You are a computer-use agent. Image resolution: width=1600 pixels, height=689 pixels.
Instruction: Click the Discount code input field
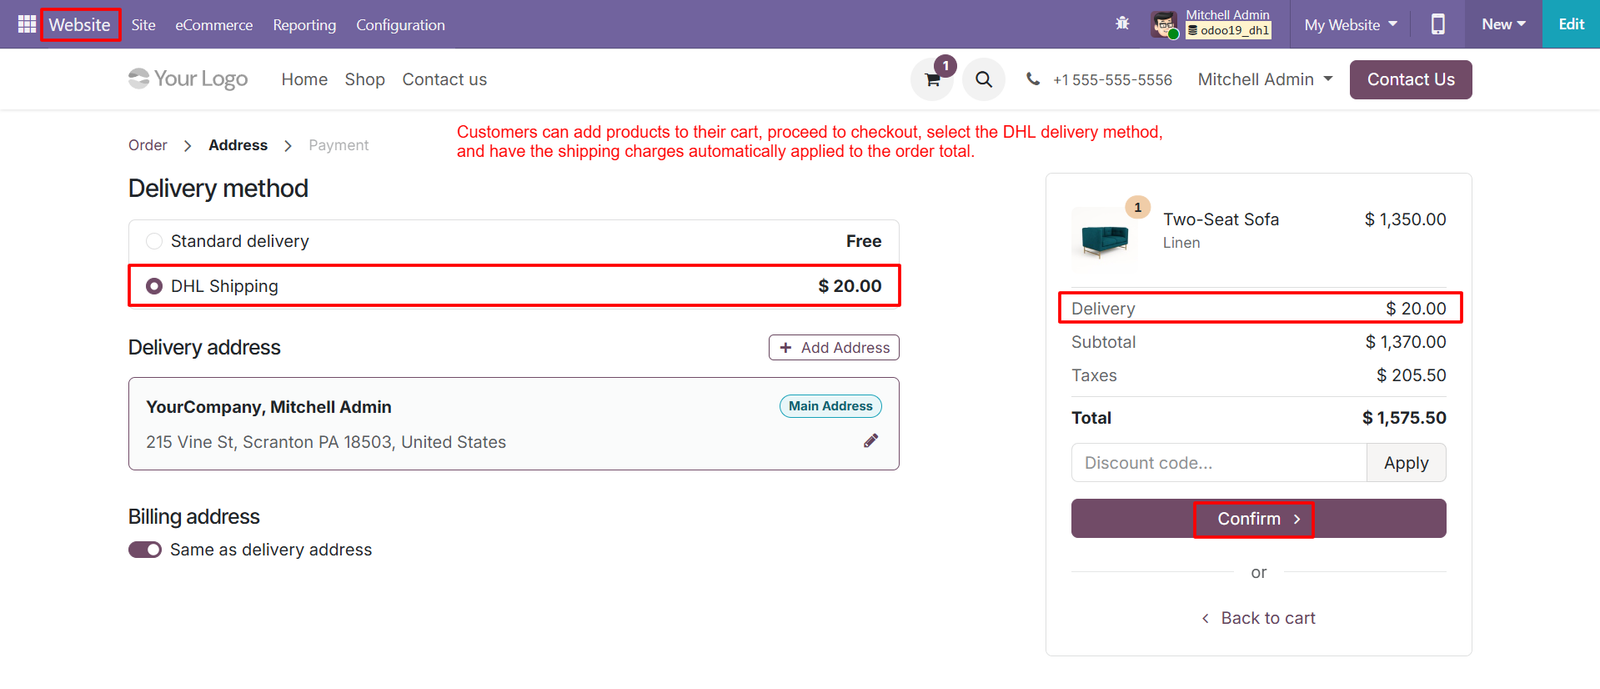1219,463
